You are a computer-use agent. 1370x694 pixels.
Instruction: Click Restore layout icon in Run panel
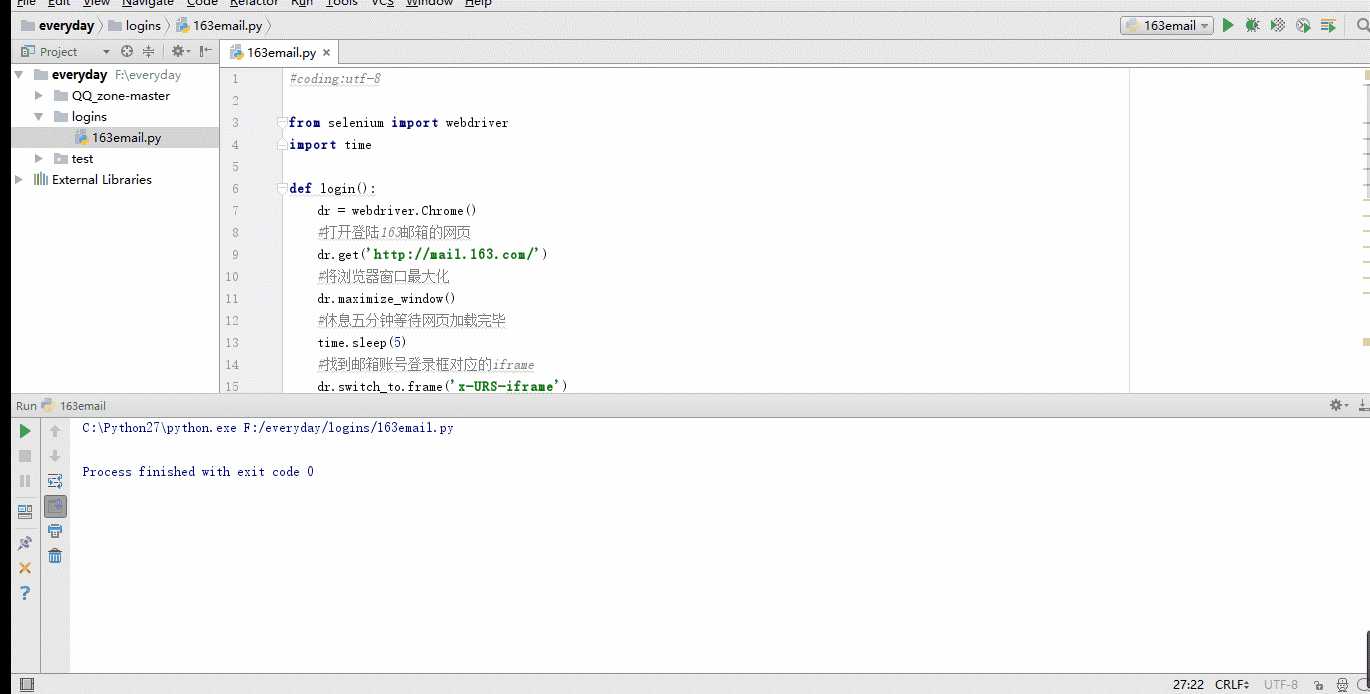tap(25, 511)
